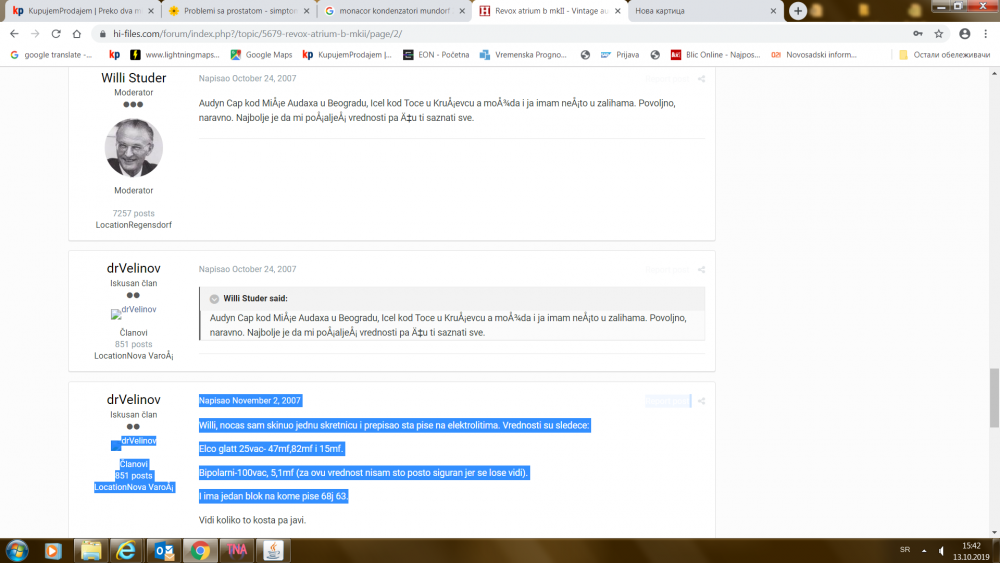The height and width of the screenshot is (563, 1000).
Task: Close the Нова картица tab
Action: [x=773, y=11]
